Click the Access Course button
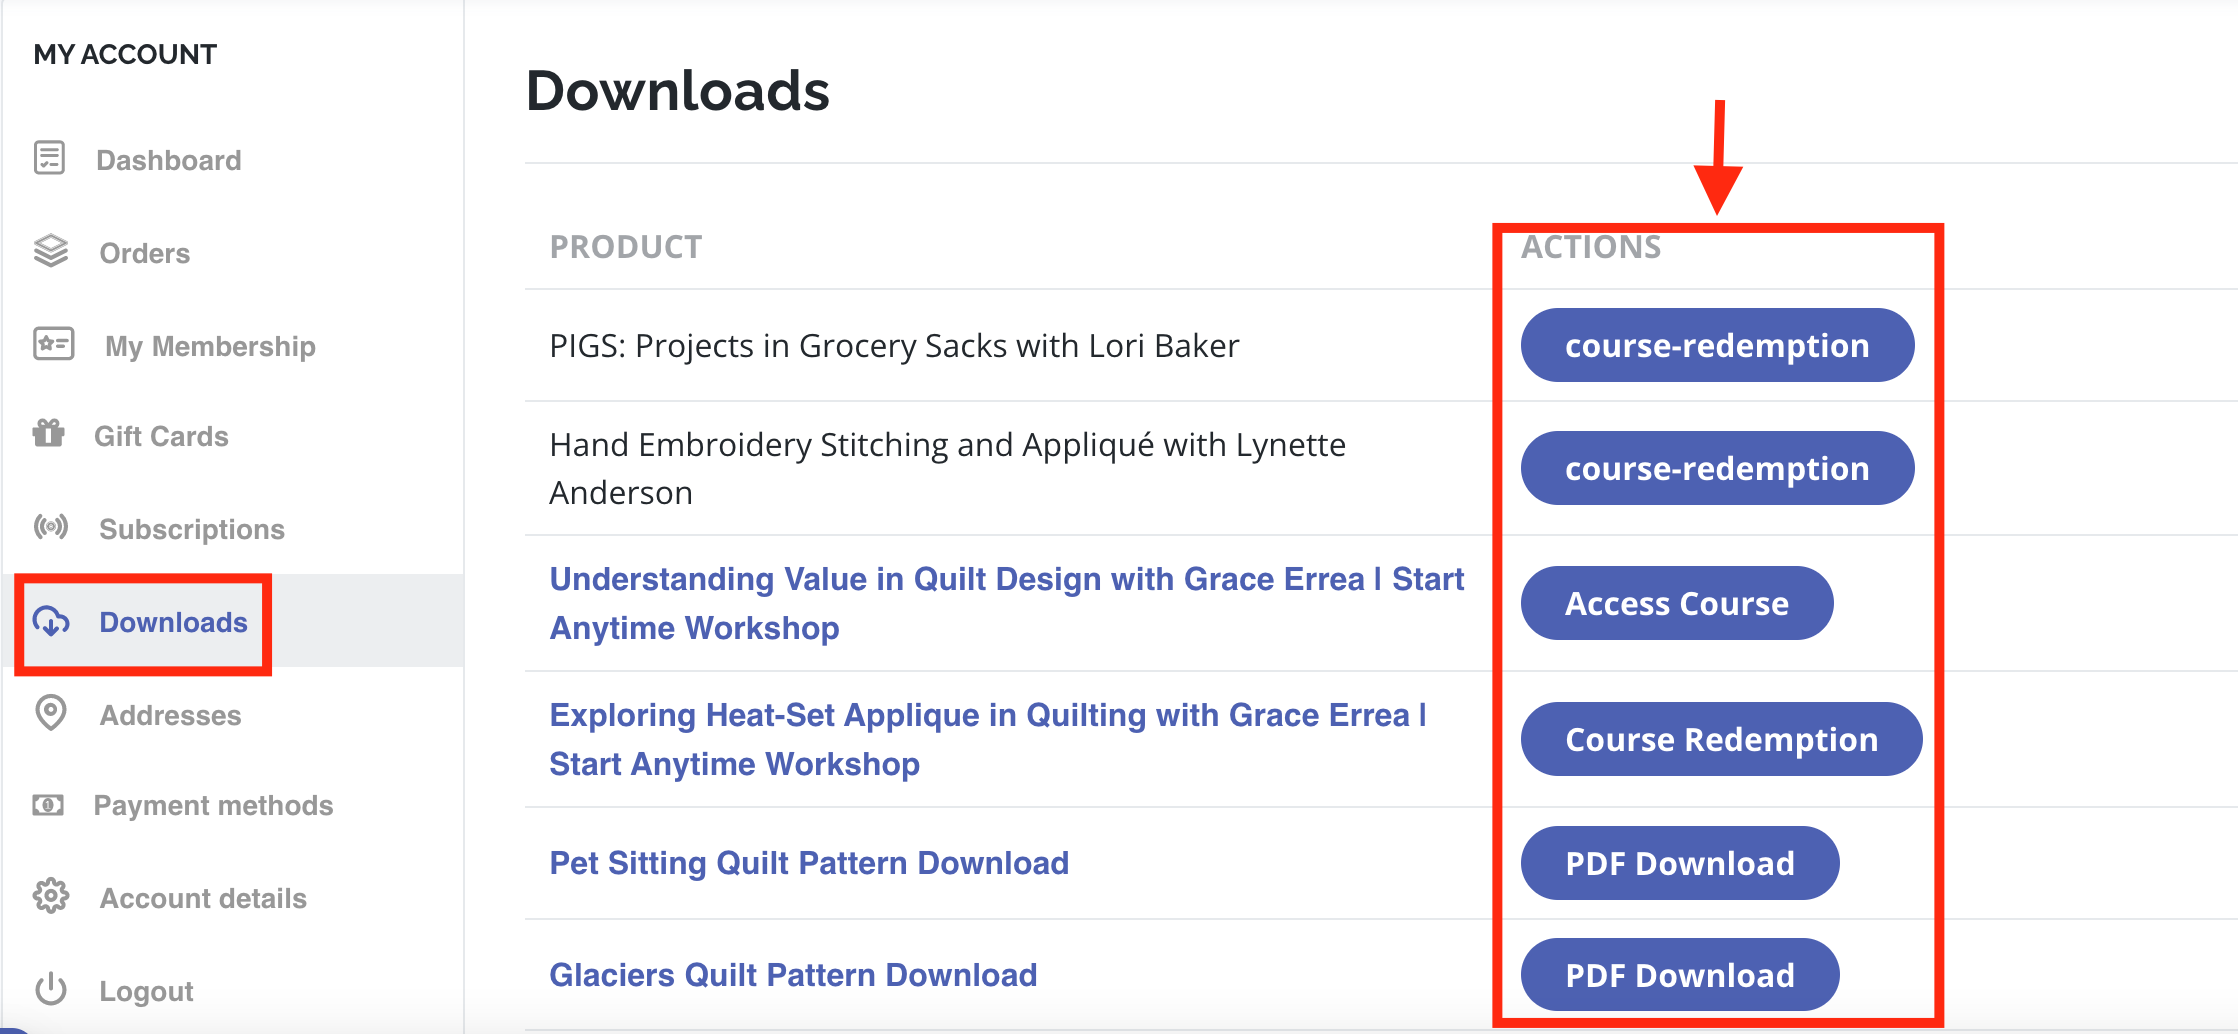 coord(1677,603)
